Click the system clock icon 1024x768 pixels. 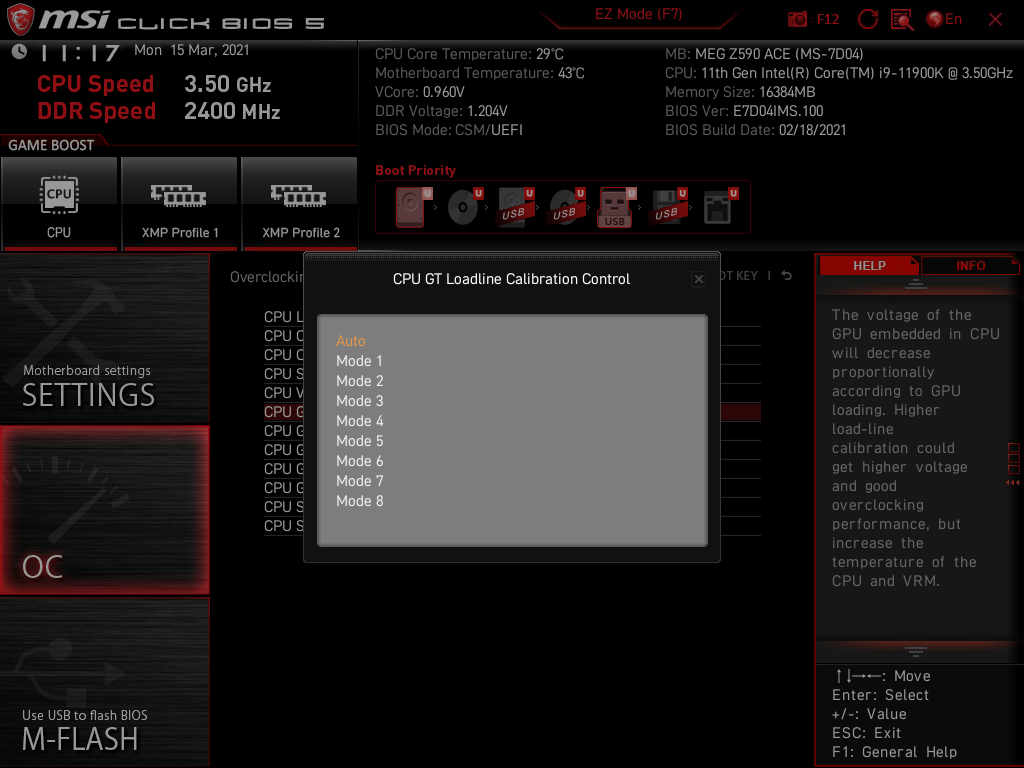[20, 52]
